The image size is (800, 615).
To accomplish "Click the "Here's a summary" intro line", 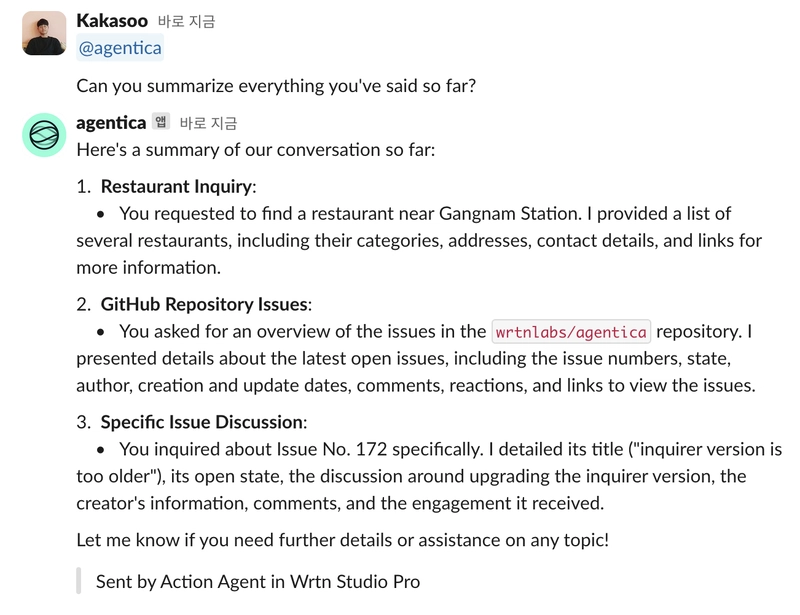I will pos(256,150).
